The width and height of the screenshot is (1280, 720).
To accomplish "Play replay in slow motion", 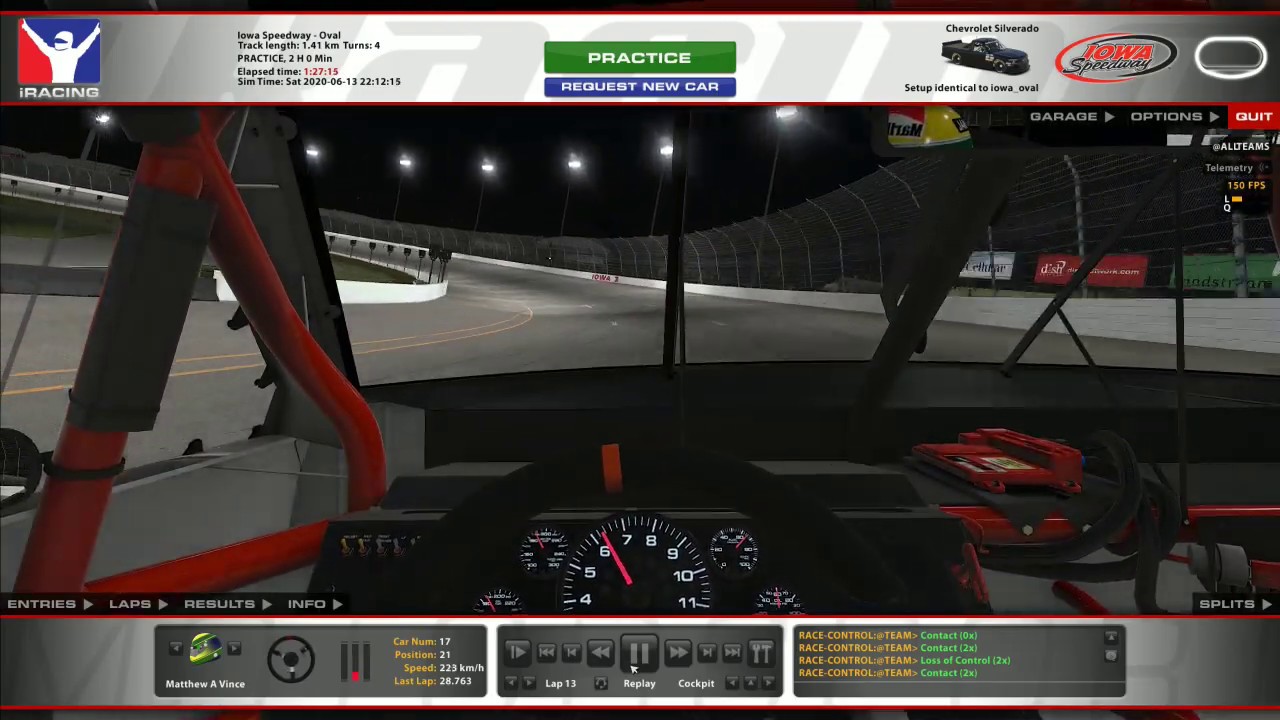I will tap(517, 652).
